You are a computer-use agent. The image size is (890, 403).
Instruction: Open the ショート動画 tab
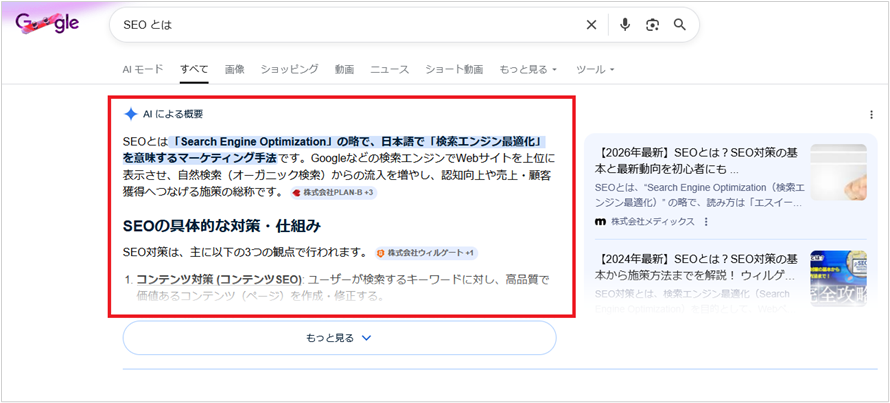pos(454,69)
